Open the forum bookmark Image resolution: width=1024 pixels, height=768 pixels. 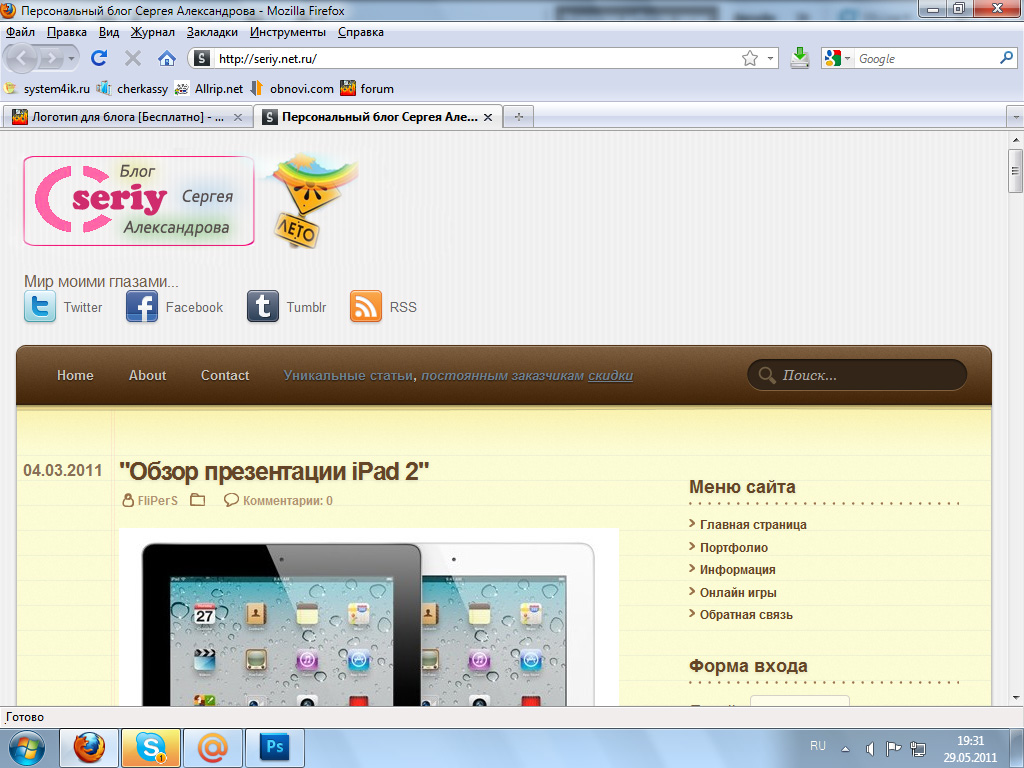pyautogui.click(x=368, y=89)
